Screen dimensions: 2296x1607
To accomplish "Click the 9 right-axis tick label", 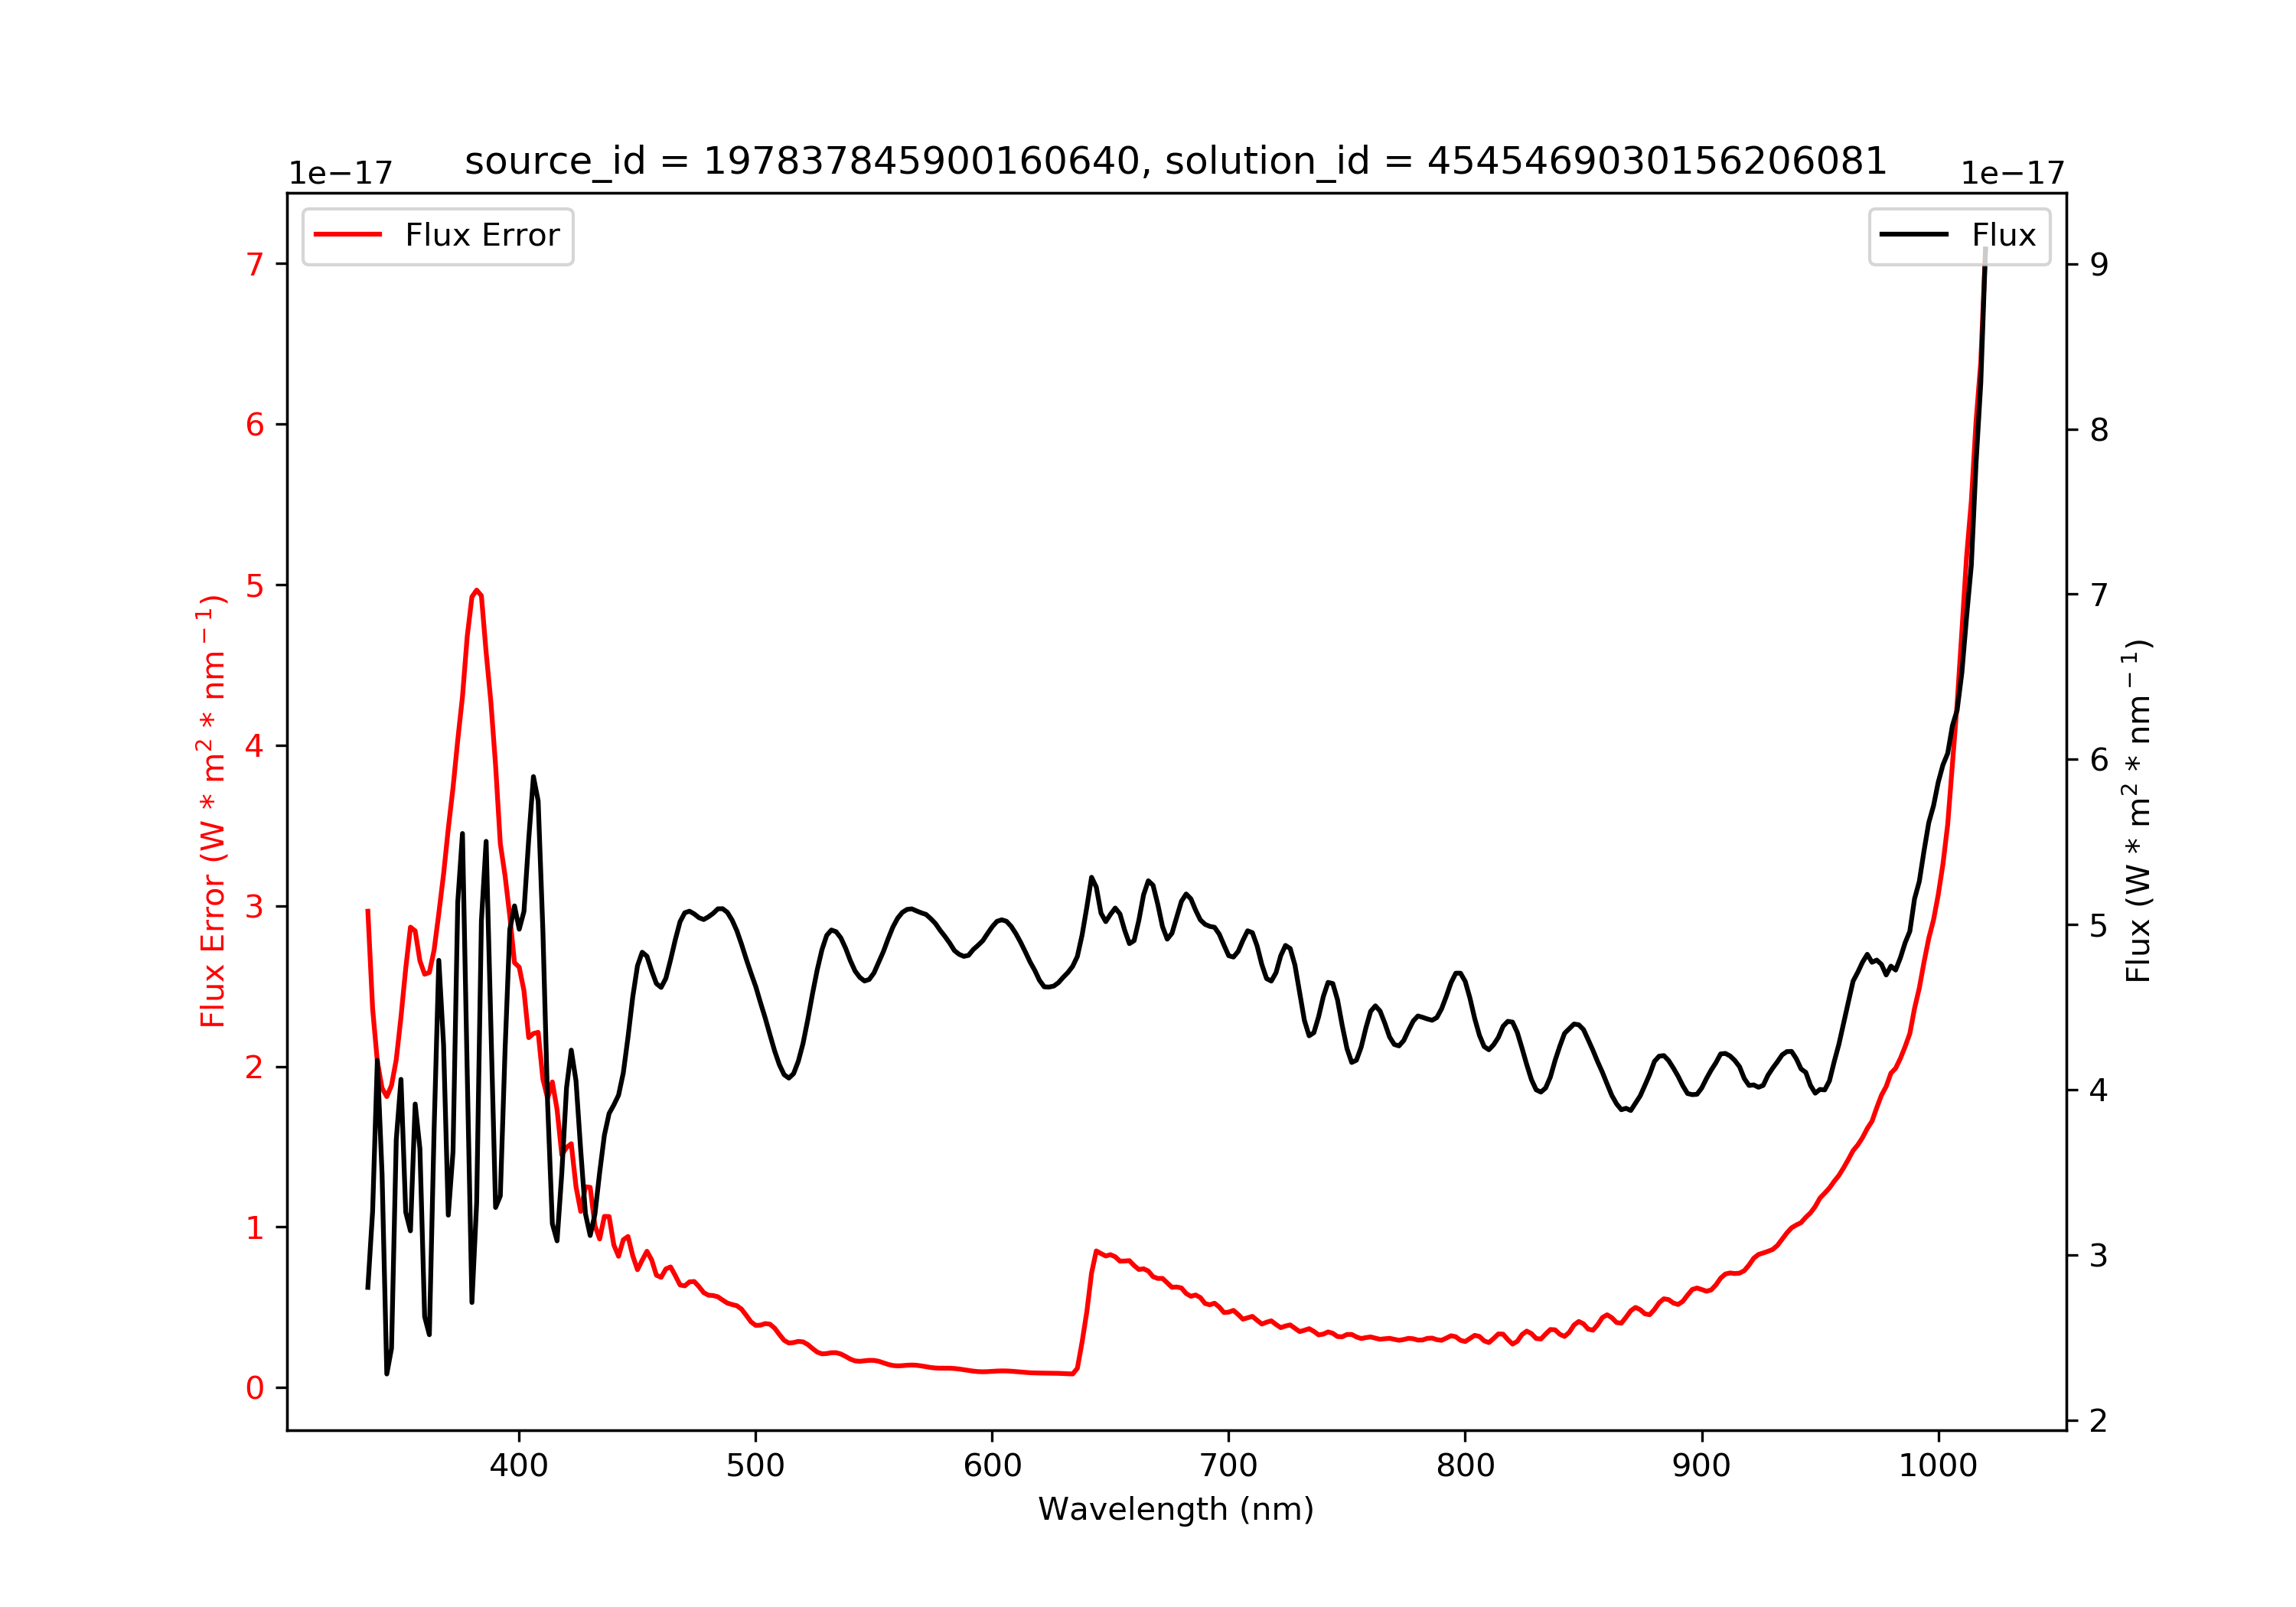I will tap(2099, 265).
